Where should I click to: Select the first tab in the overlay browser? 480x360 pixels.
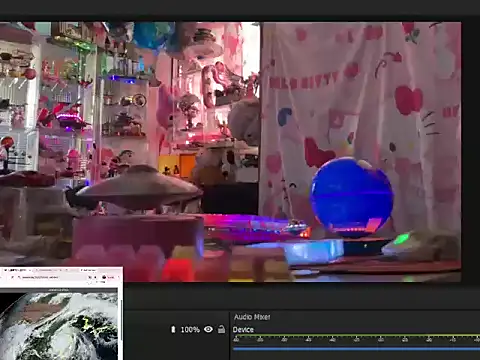pos(17,270)
